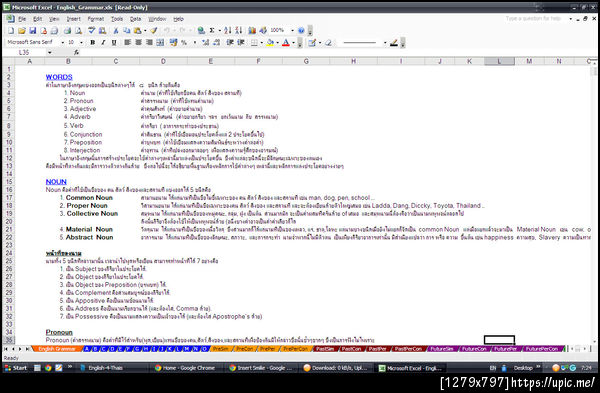Click the fx Insert Function button
Screen dimensions: 600x393
coord(76,52)
